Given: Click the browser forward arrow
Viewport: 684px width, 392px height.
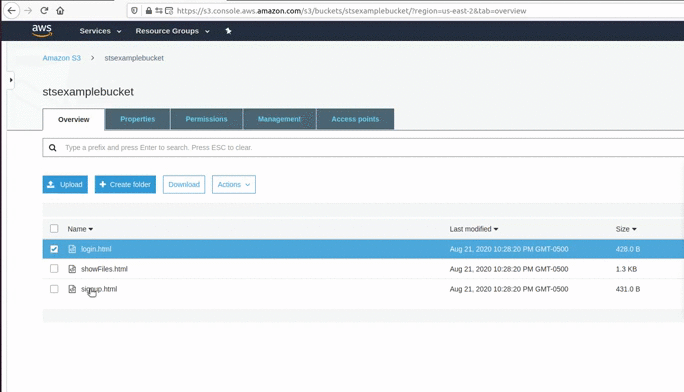Looking at the screenshot, I should (x=28, y=10).
